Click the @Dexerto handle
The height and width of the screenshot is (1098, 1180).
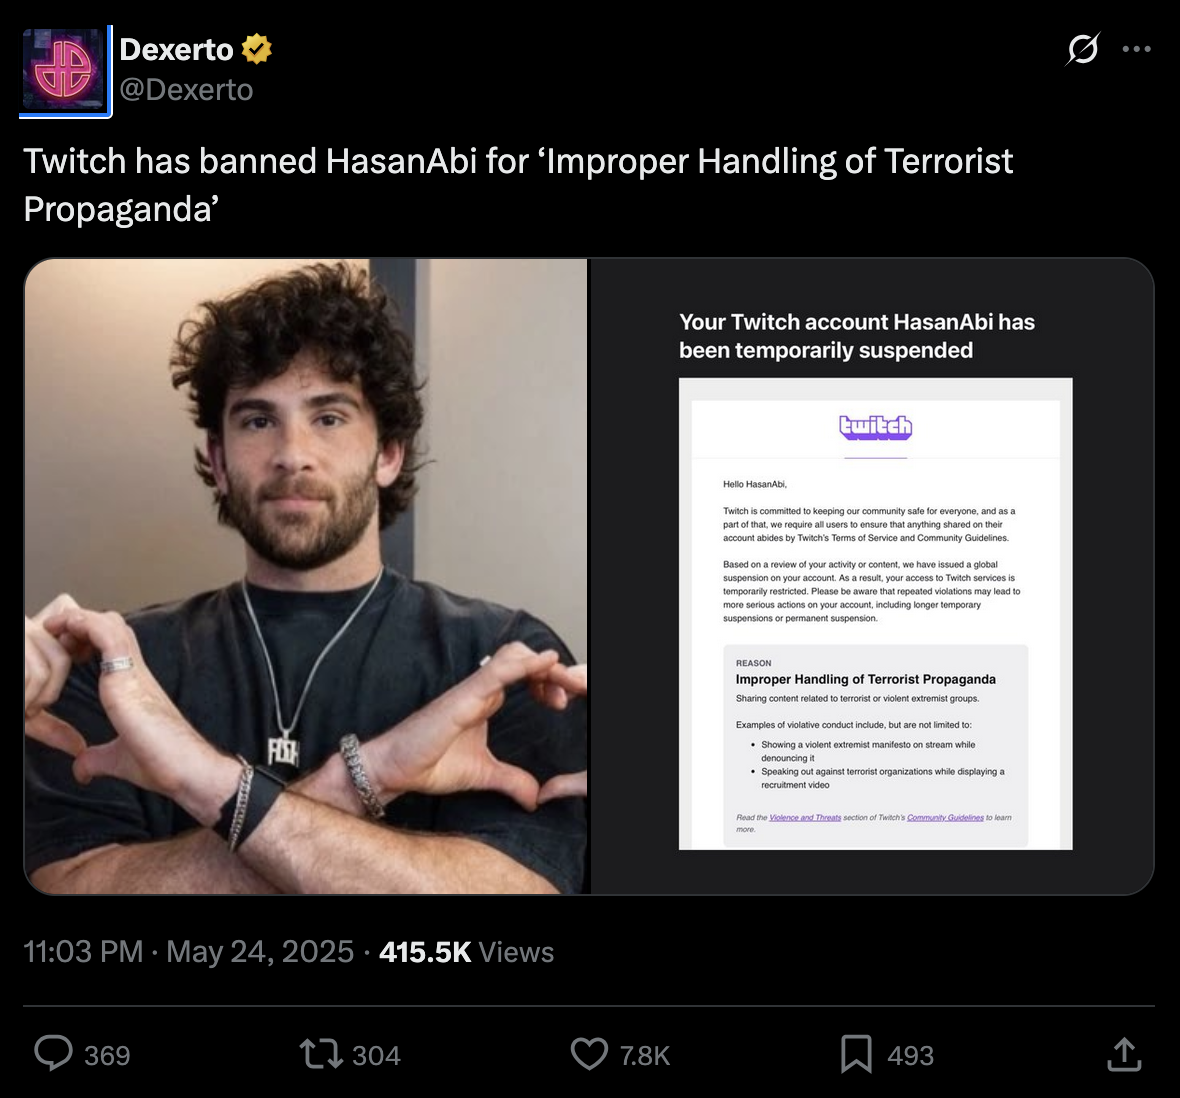coord(187,90)
